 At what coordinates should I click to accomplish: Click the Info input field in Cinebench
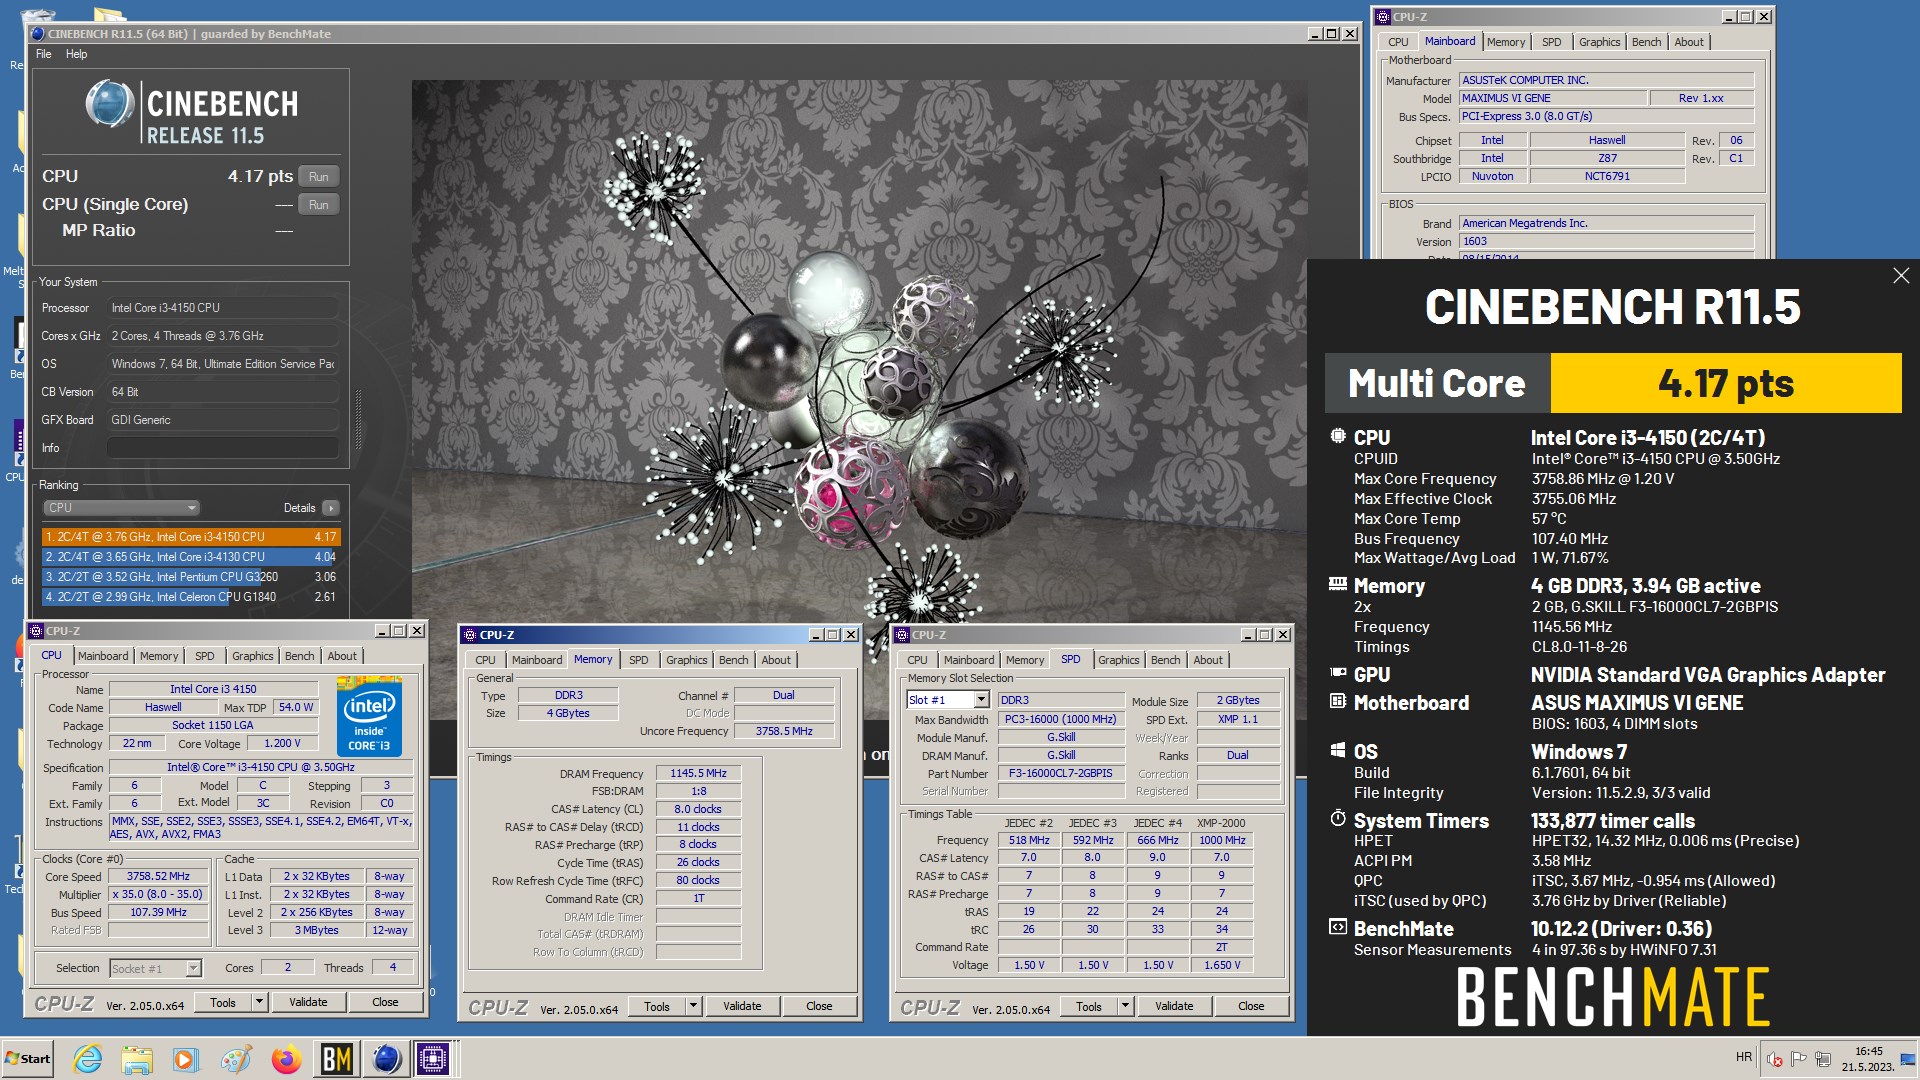point(222,448)
